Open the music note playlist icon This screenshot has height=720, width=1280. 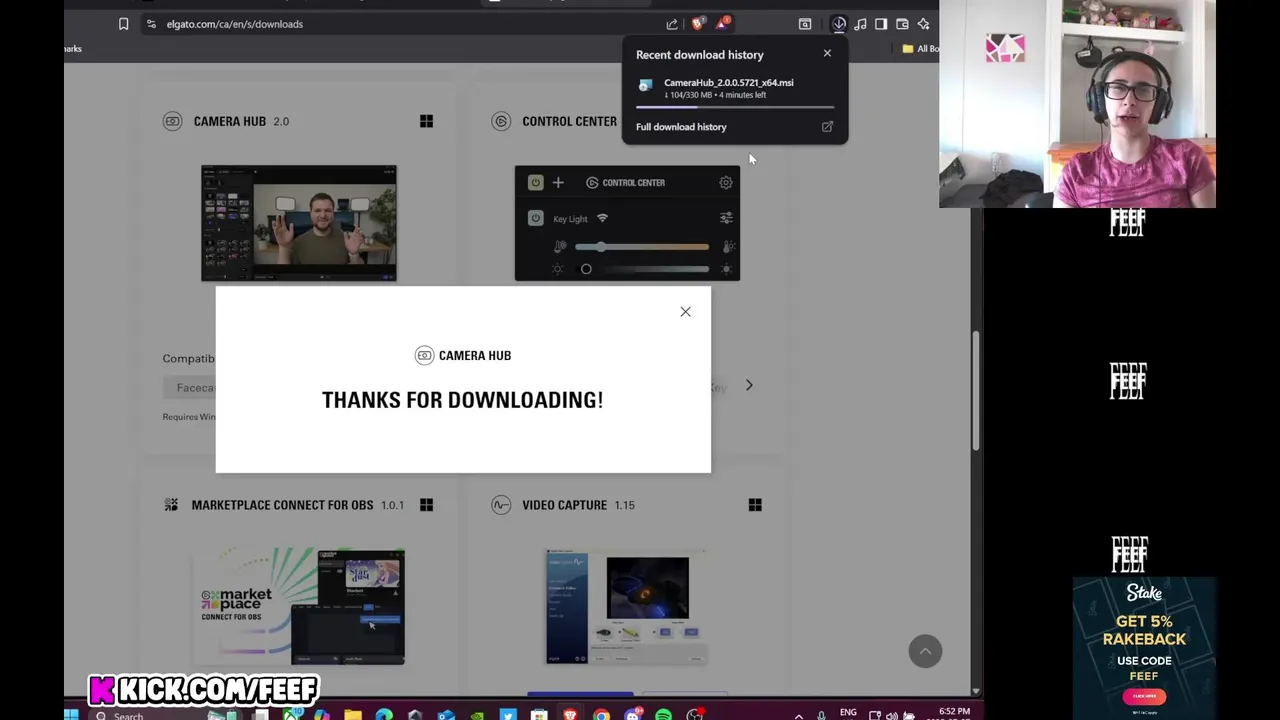pyautogui.click(x=860, y=24)
